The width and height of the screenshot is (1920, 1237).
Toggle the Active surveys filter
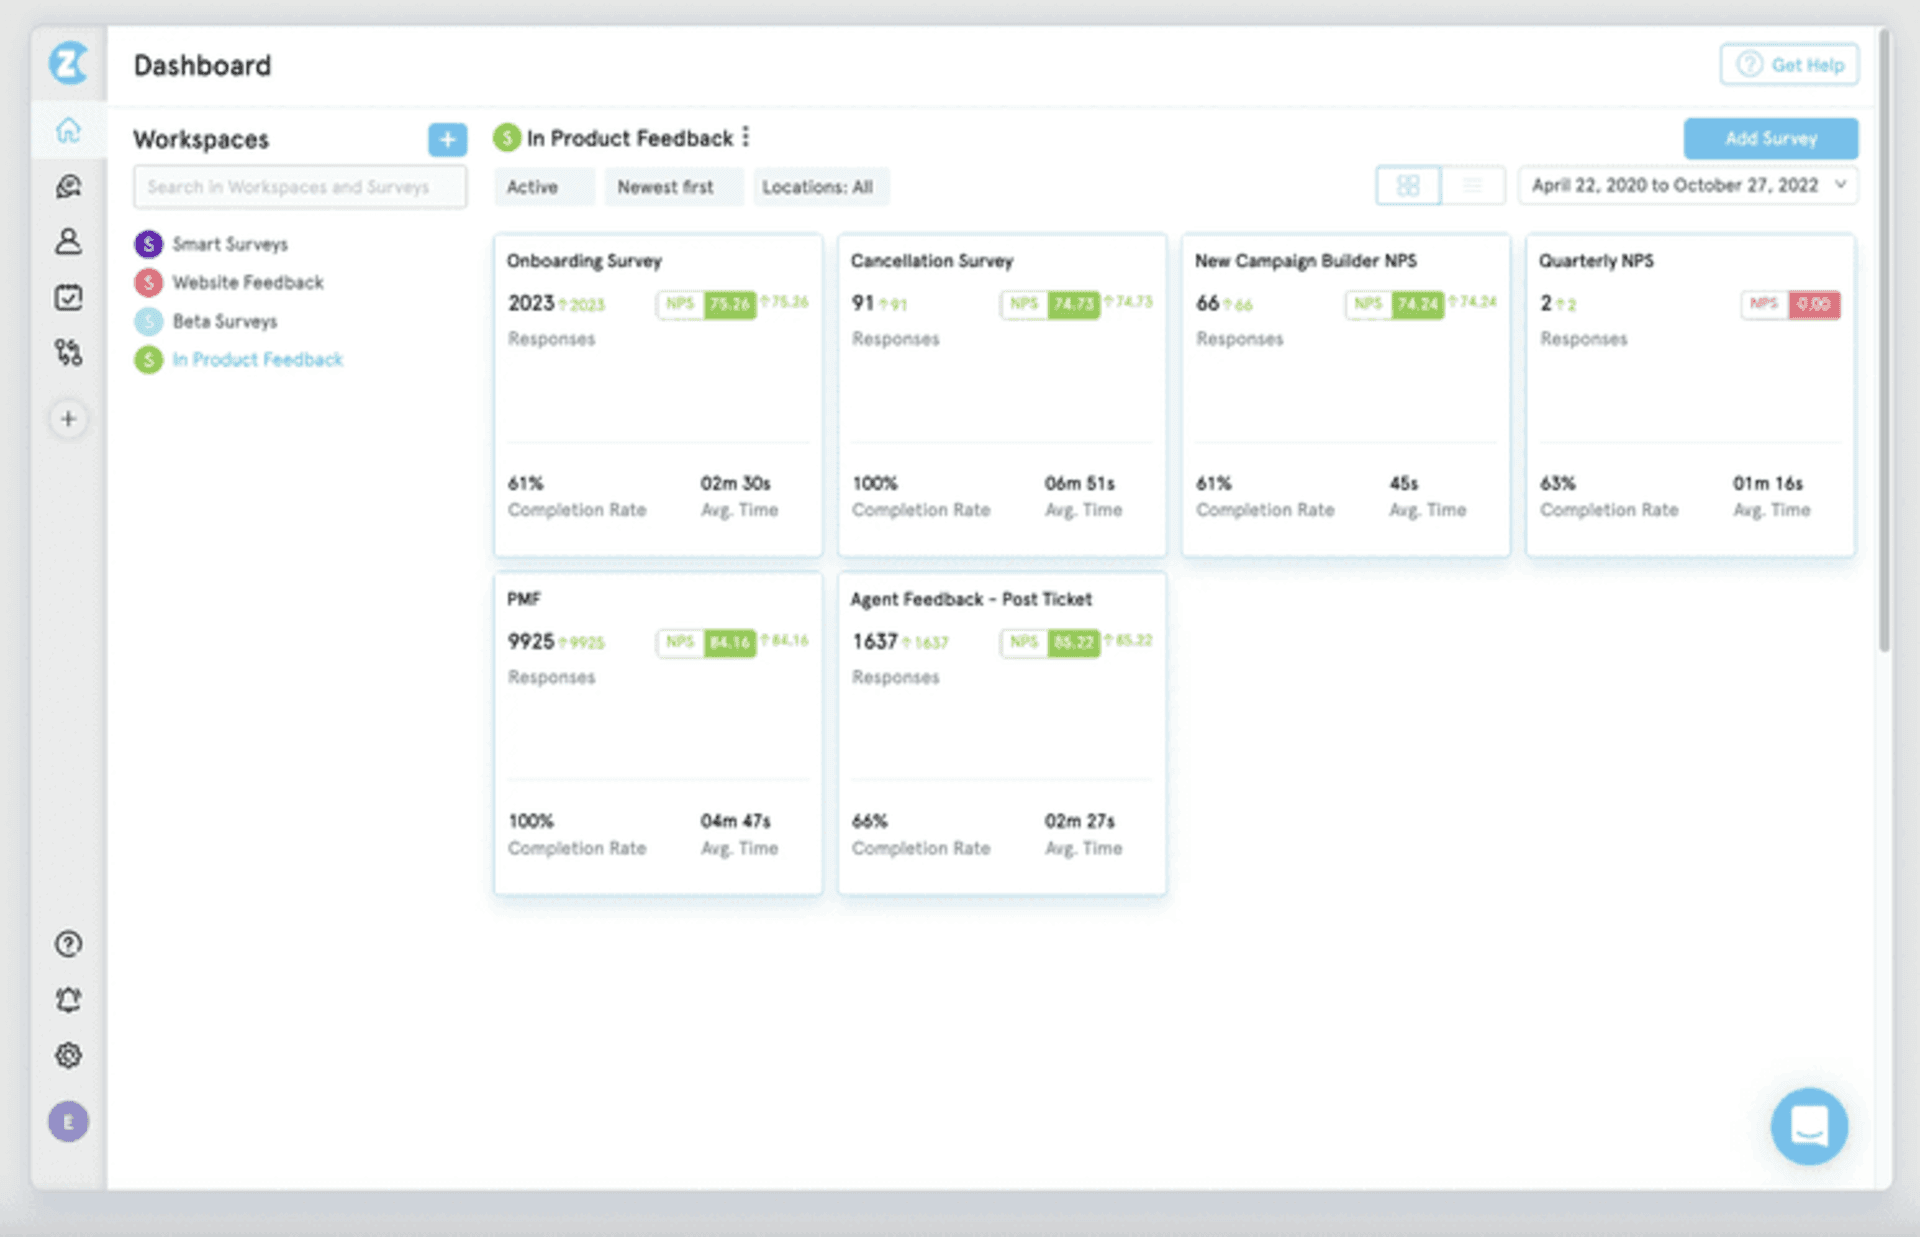tap(532, 186)
